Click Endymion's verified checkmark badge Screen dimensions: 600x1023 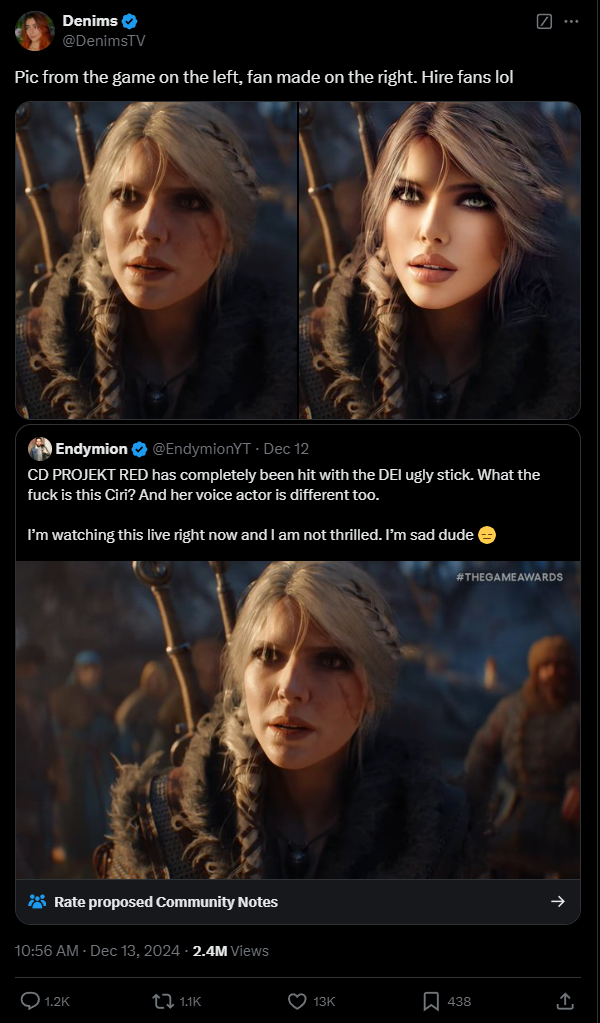click(139, 449)
